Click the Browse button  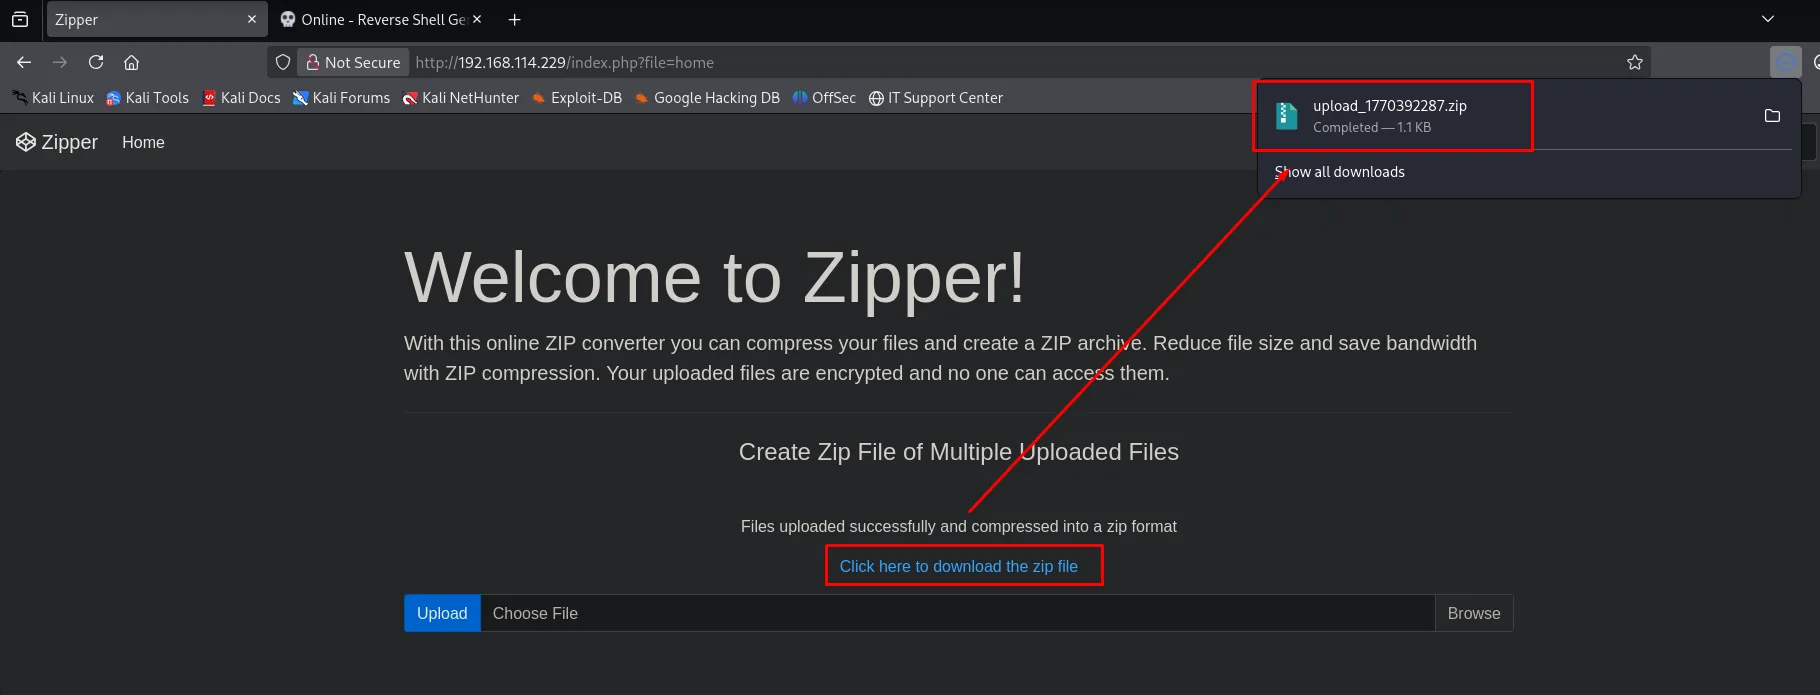pos(1474,613)
